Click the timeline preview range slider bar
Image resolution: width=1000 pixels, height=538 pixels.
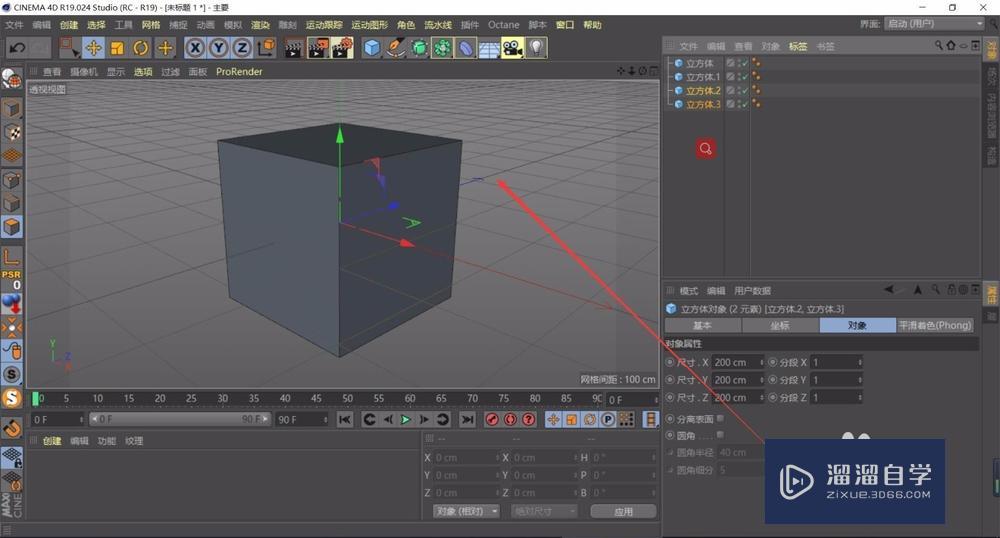coord(180,419)
